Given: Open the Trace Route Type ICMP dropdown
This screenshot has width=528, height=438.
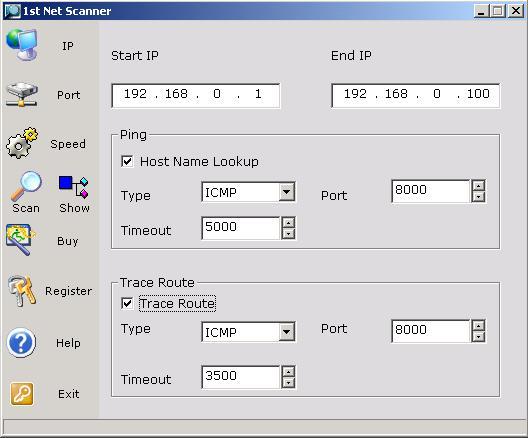Looking at the screenshot, I should coord(287,332).
